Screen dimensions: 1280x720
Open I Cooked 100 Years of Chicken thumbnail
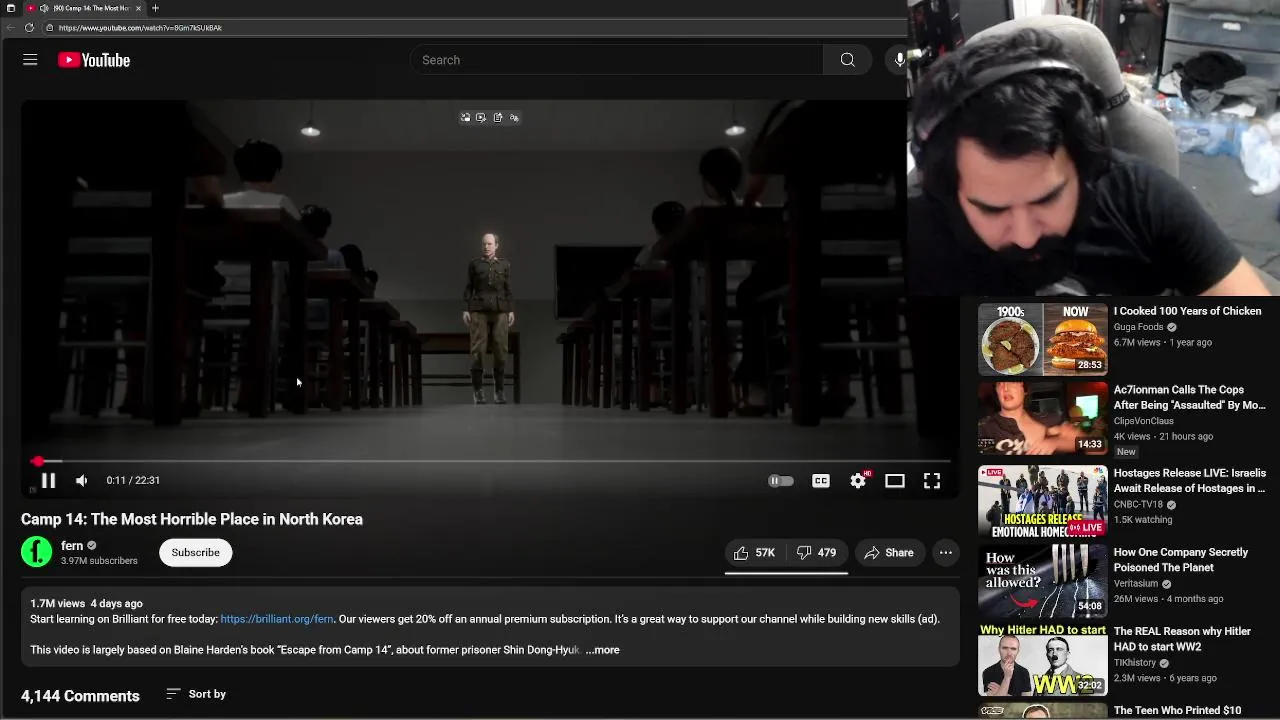coord(1043,340)
